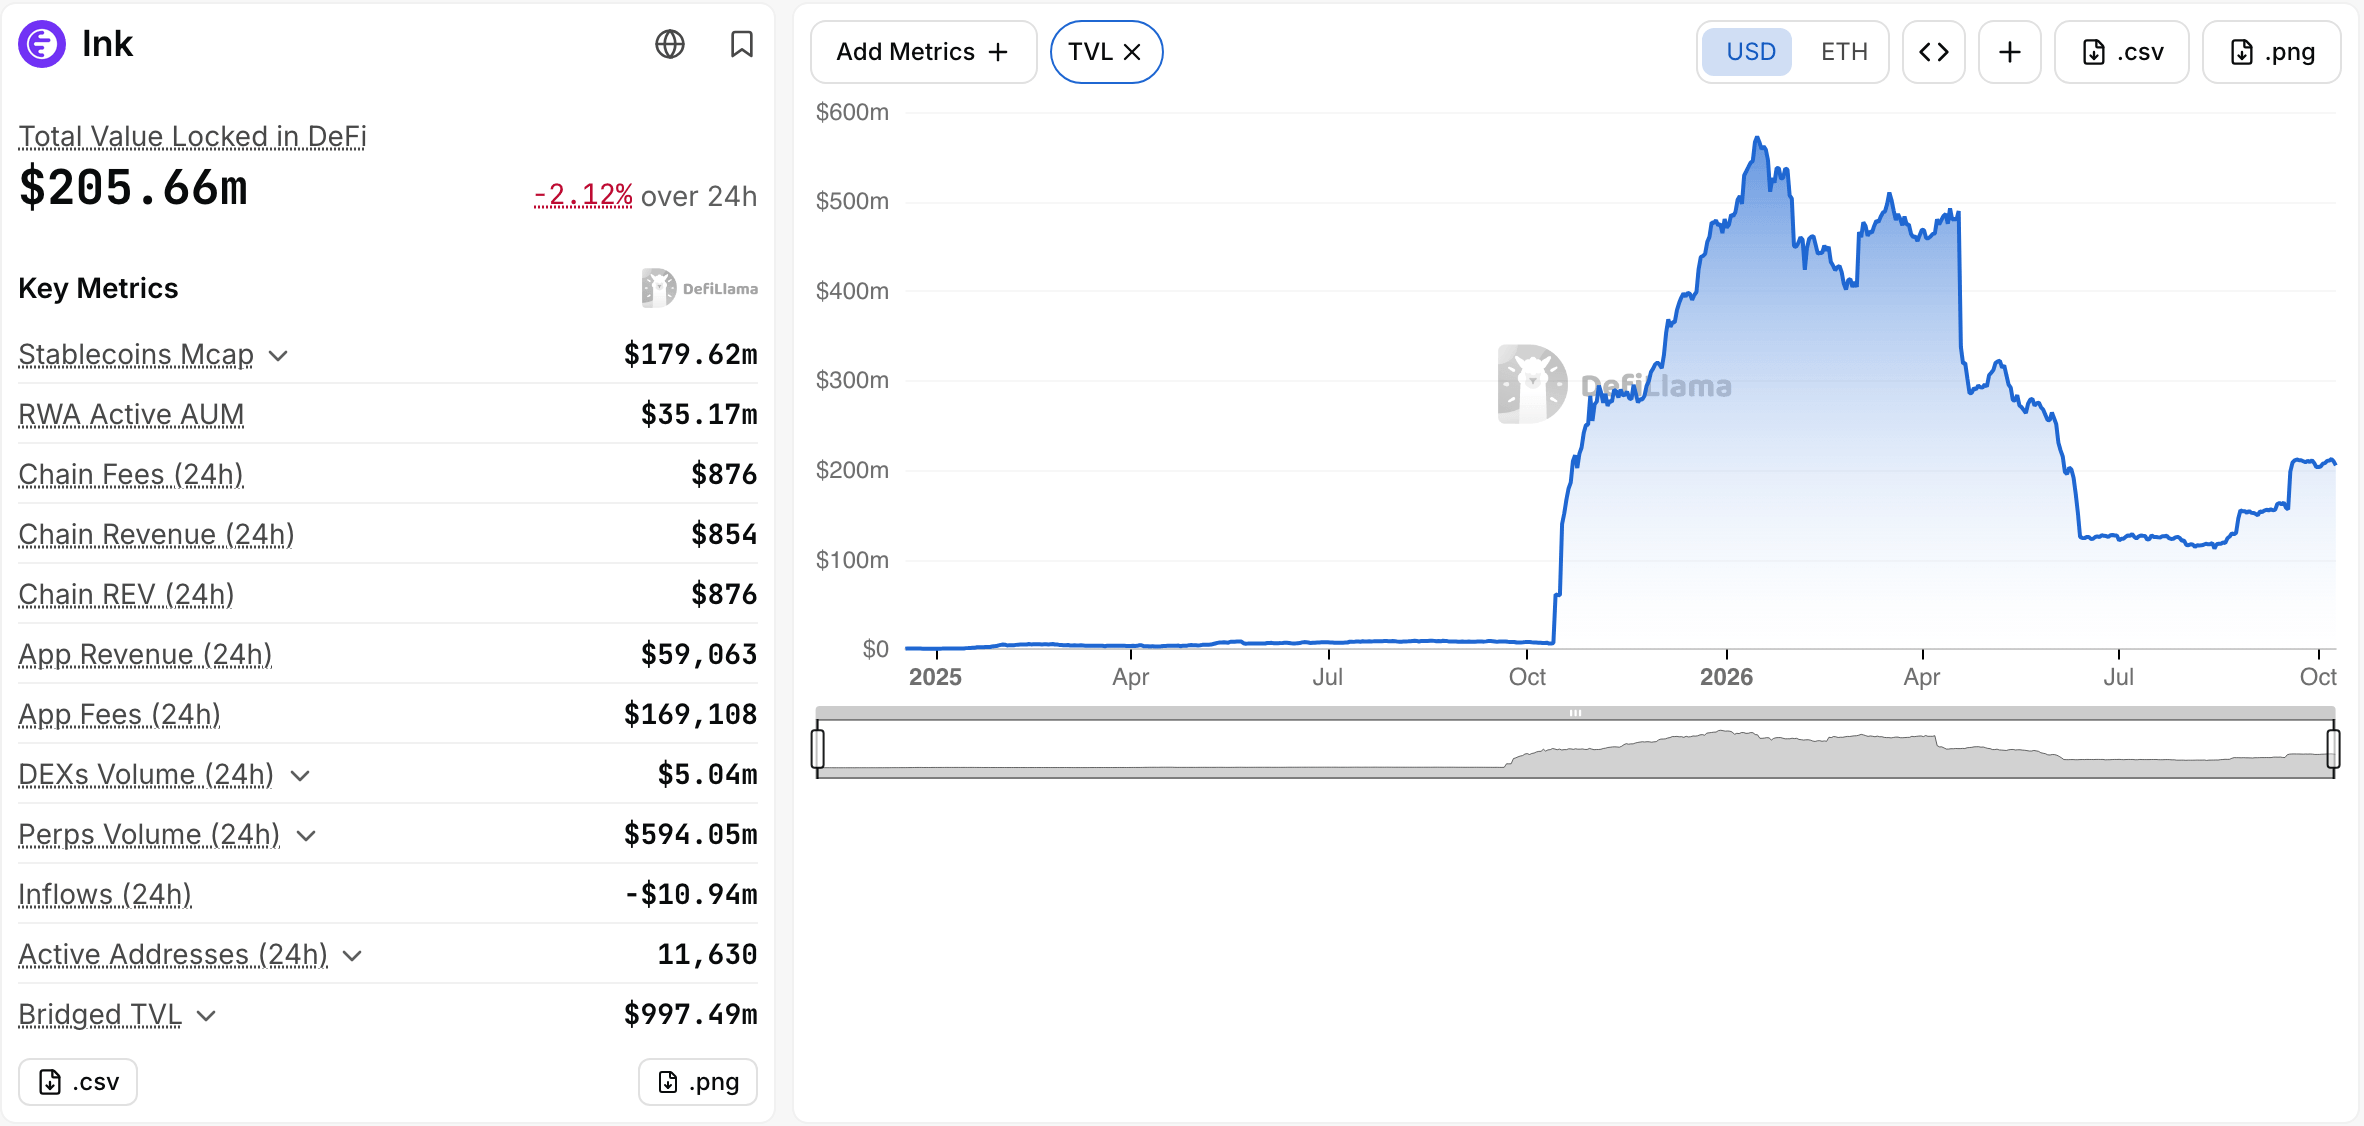Click the App Fees (24h) label

click(x=119, y=715)
